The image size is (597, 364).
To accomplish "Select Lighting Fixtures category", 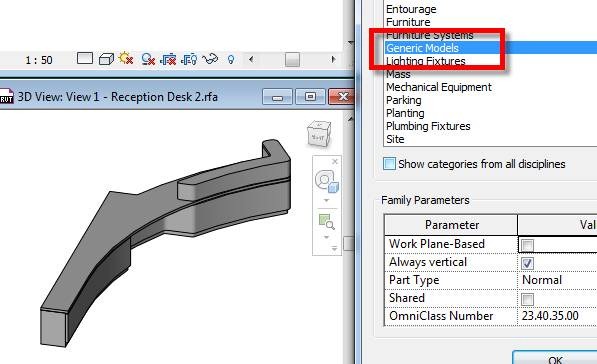I will tap(426, 61).
